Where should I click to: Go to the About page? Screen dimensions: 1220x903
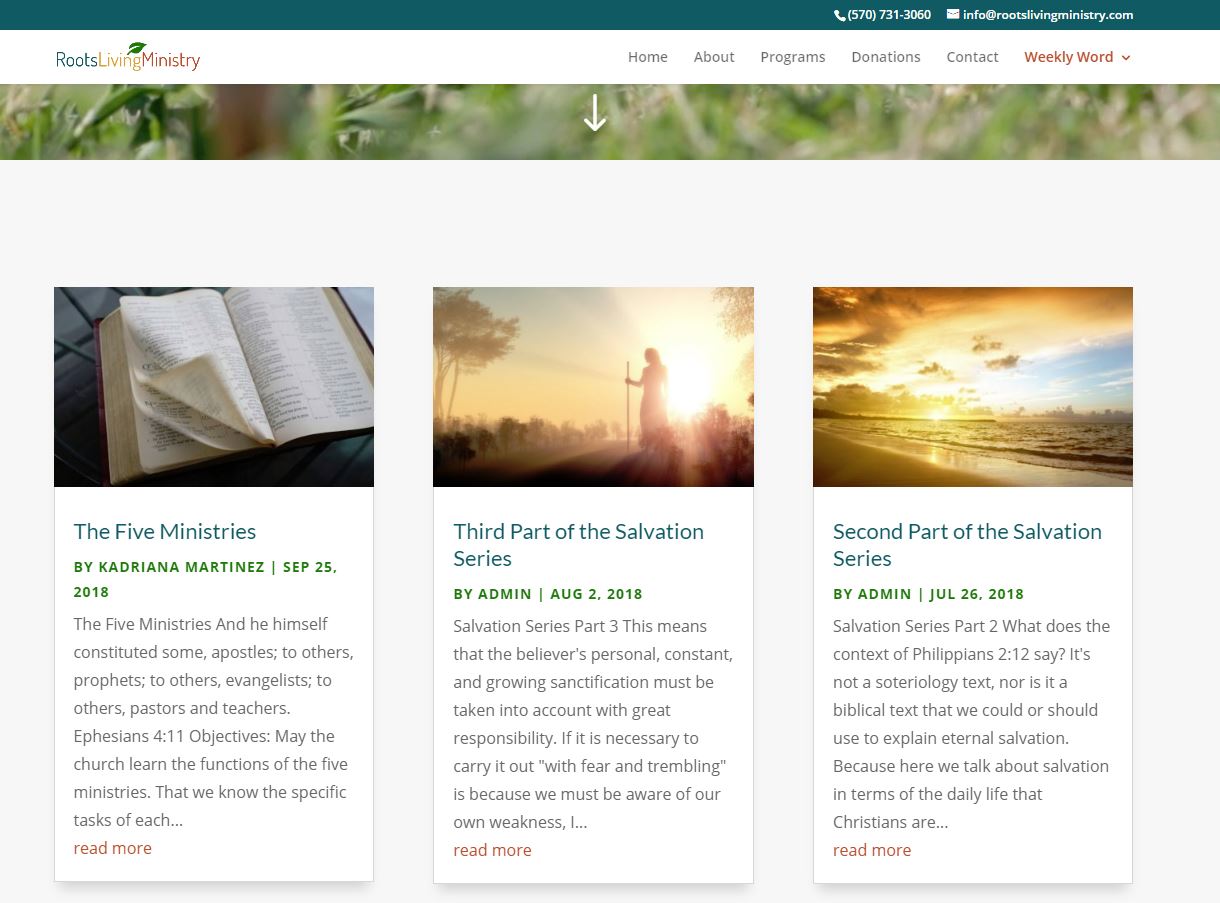pos(714,57)
